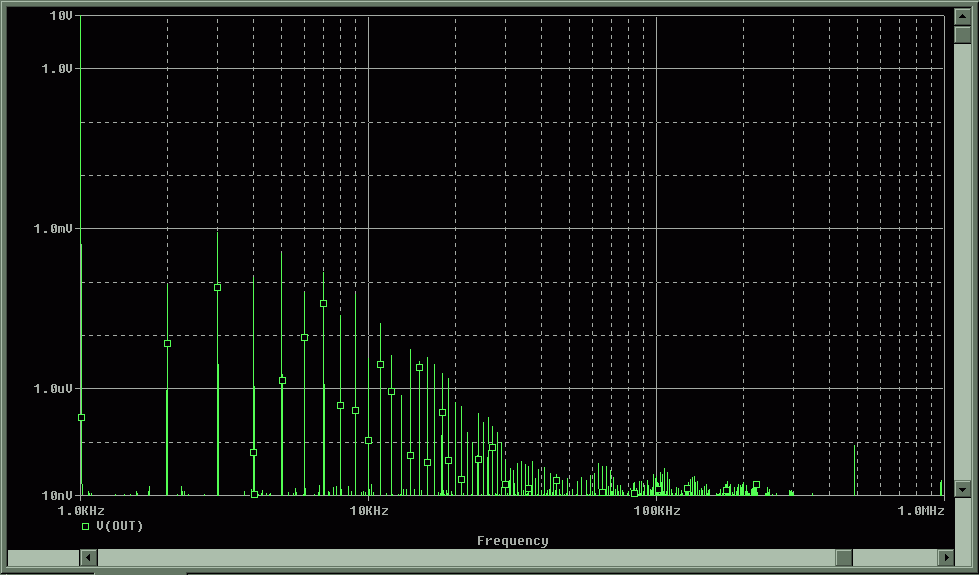Click the vertical scrollbar down arrow
Image resolution: width=979 pixels, height=575 pixels.
961,490
